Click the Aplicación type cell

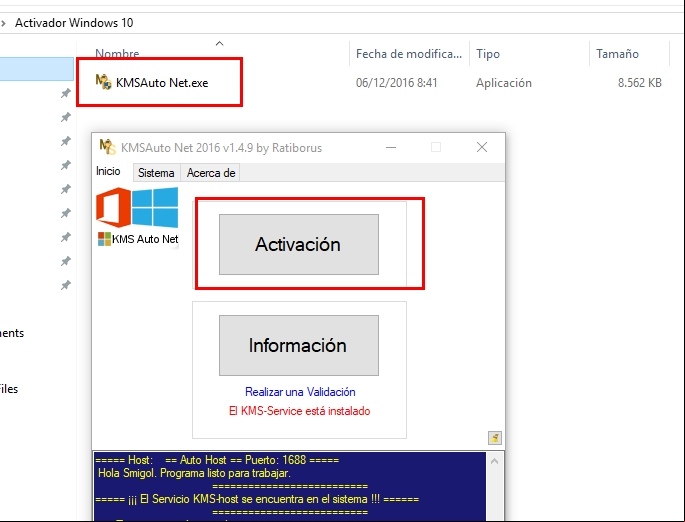(x=504, y=83)
